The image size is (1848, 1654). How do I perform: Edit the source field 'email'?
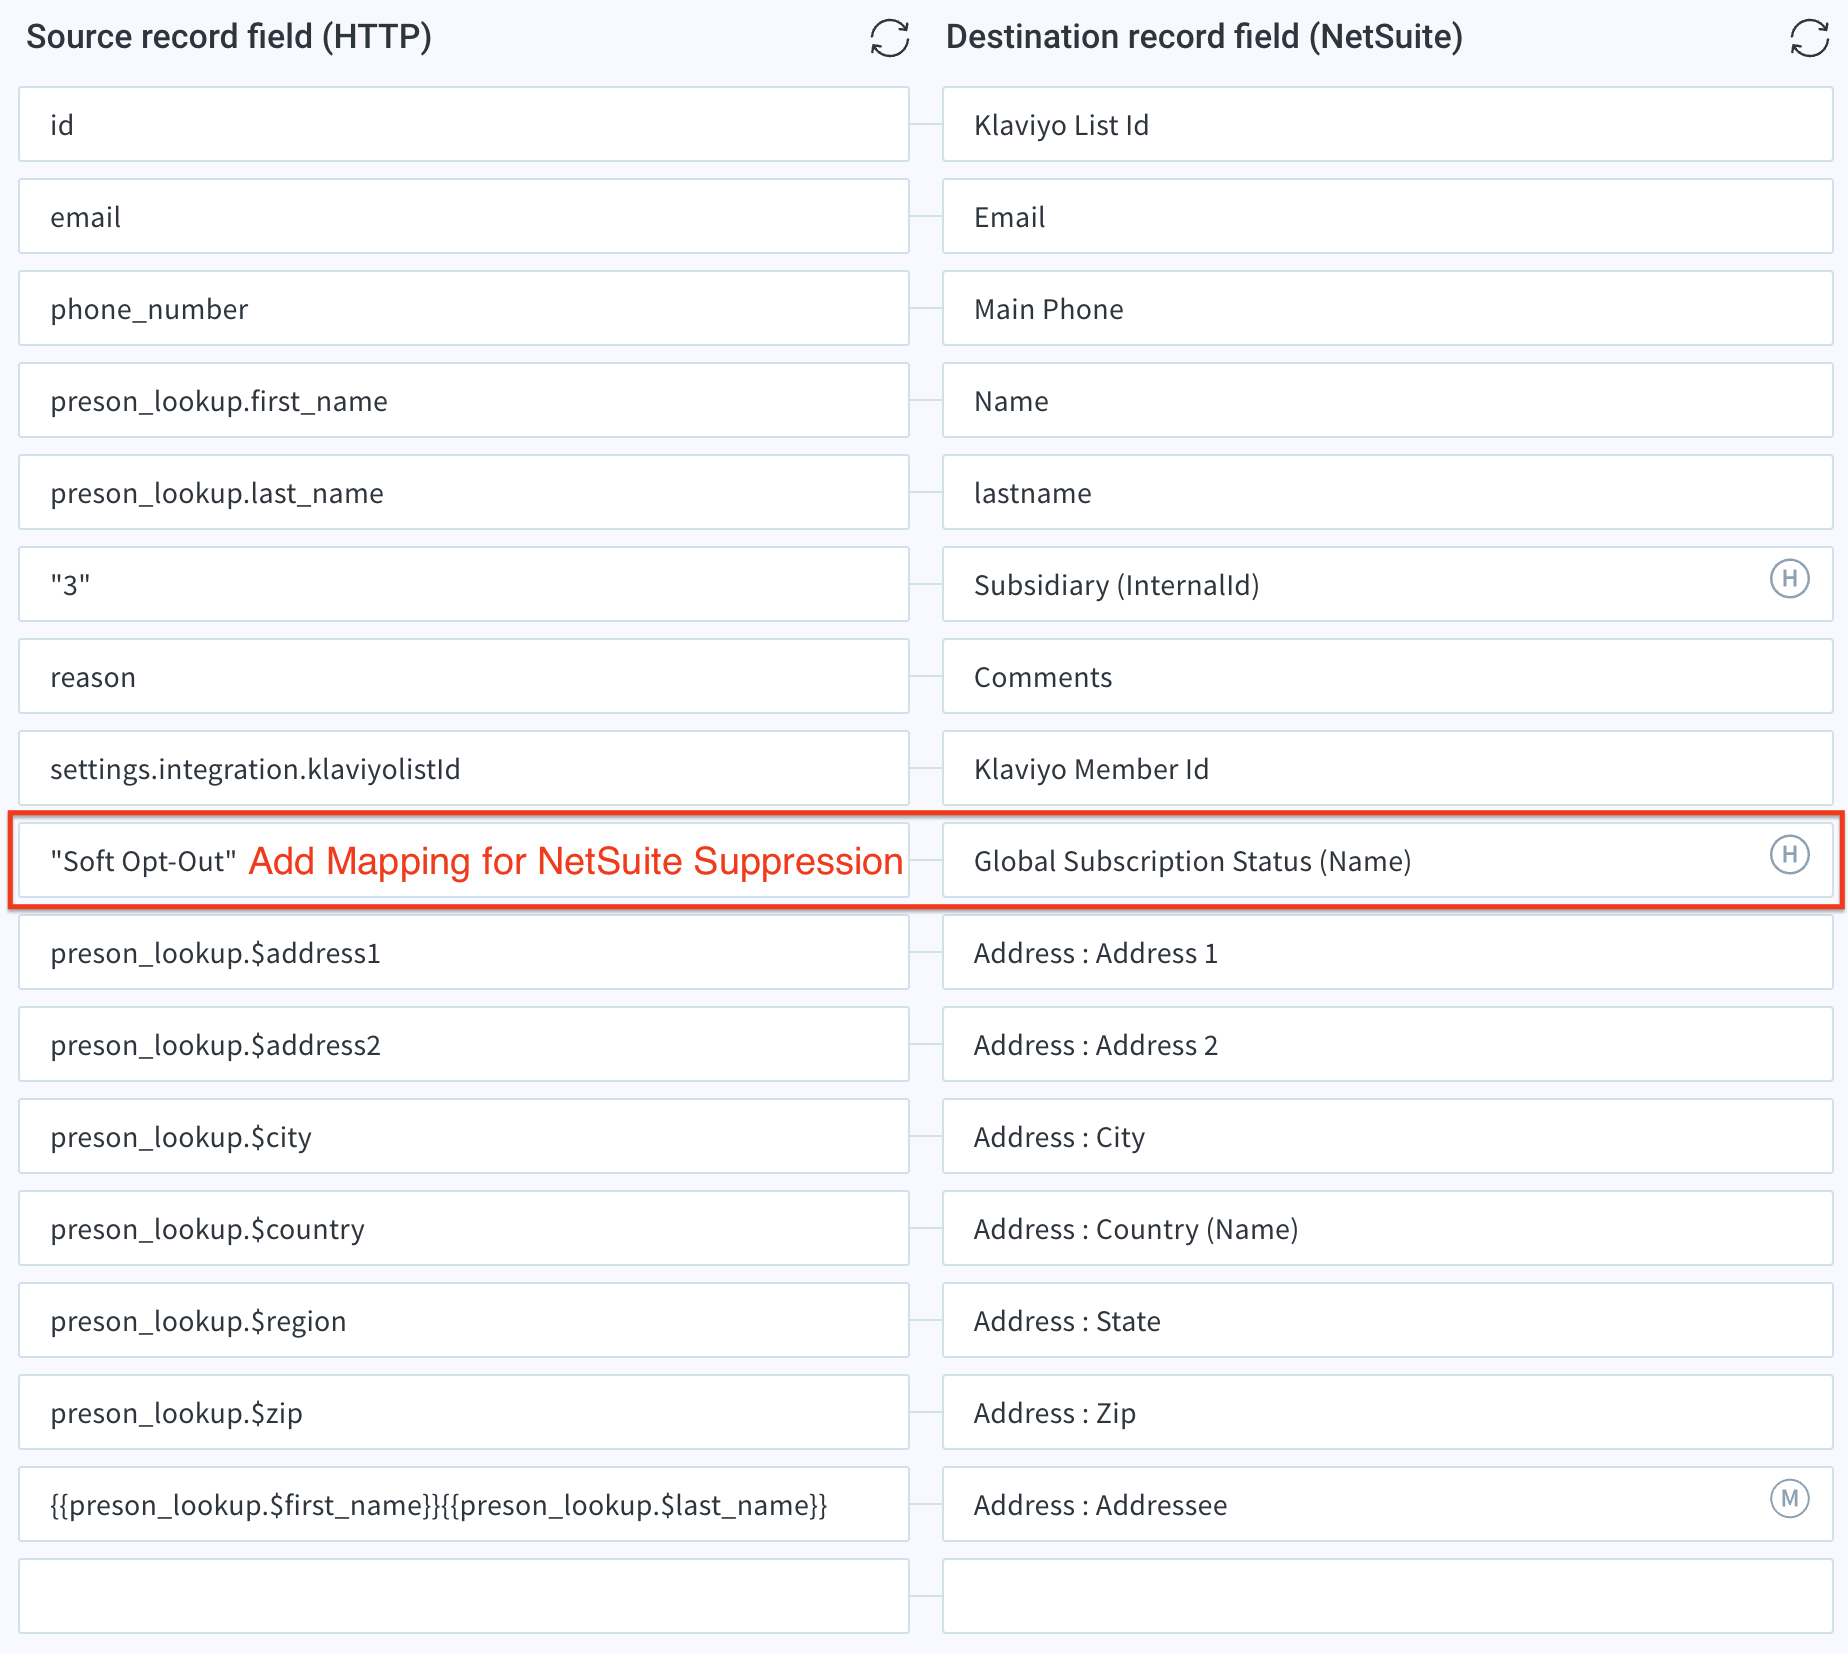464,216
